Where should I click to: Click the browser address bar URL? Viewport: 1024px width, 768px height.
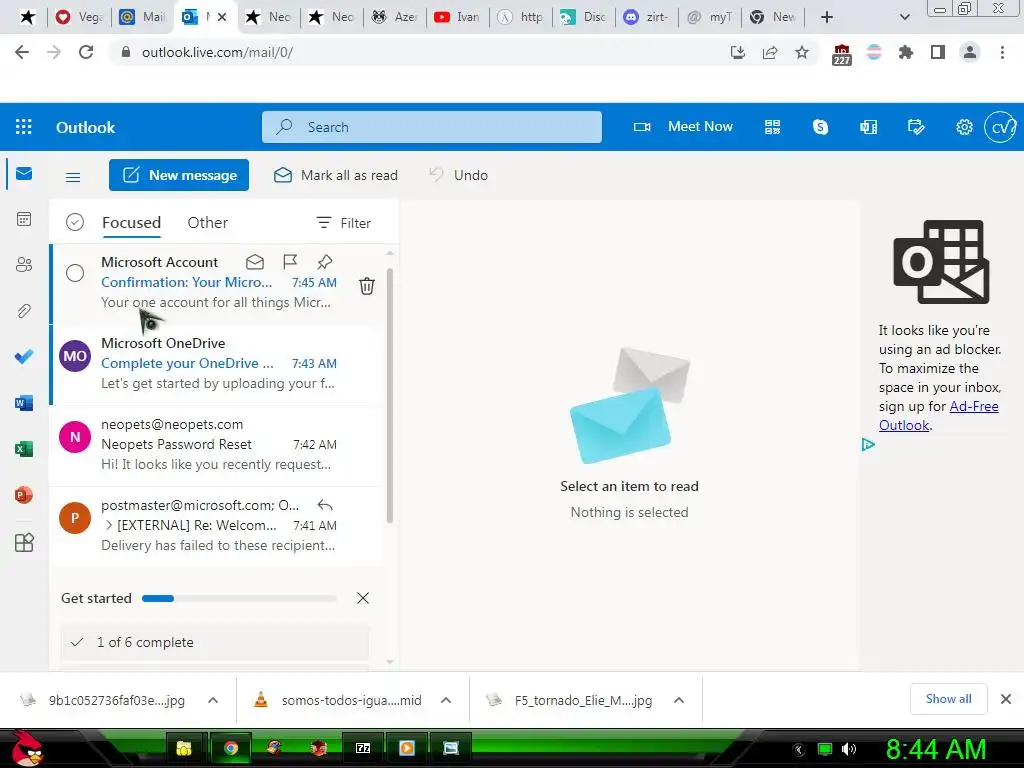coord(217,52)
